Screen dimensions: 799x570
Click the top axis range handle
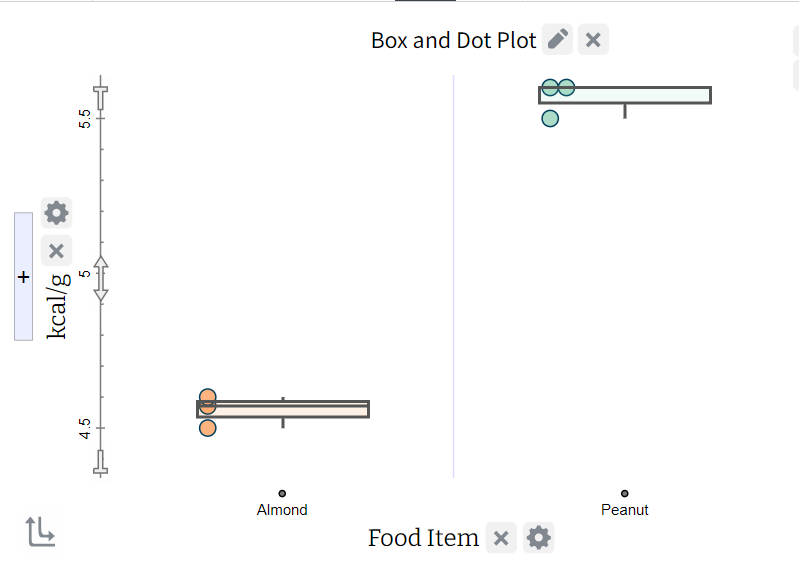coord(101,98)
